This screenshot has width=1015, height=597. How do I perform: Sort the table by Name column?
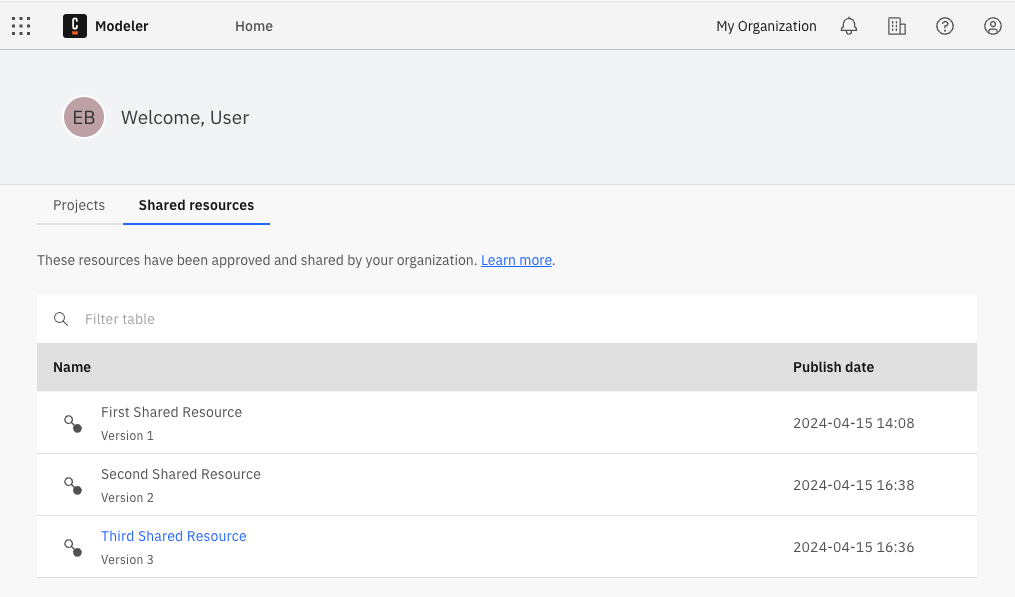(x=72, y=367)
